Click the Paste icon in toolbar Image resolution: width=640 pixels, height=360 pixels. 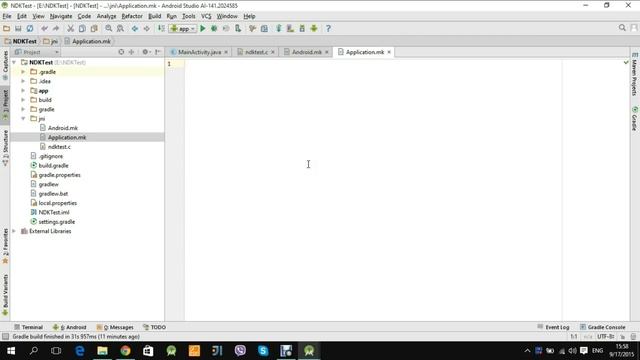[94, 29]
